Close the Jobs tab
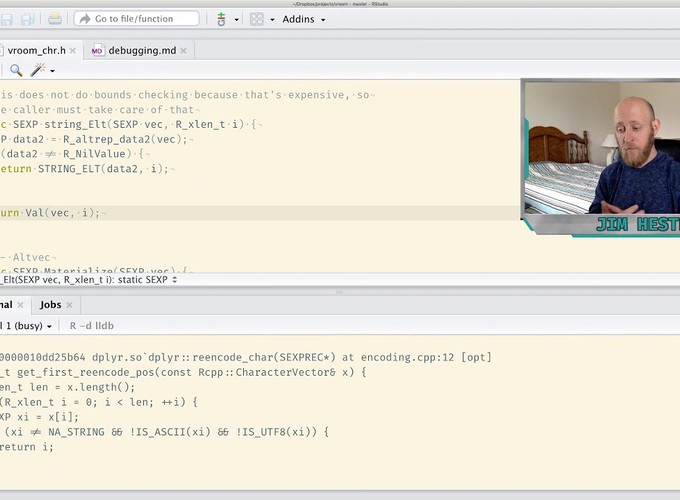The width and height of the screenshot is (680, 500). pos(69,305)
